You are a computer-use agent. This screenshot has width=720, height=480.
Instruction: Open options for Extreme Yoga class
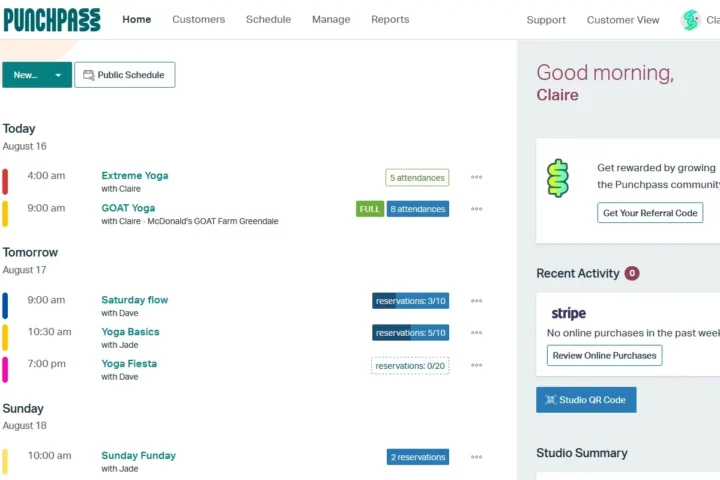(477, 177)
